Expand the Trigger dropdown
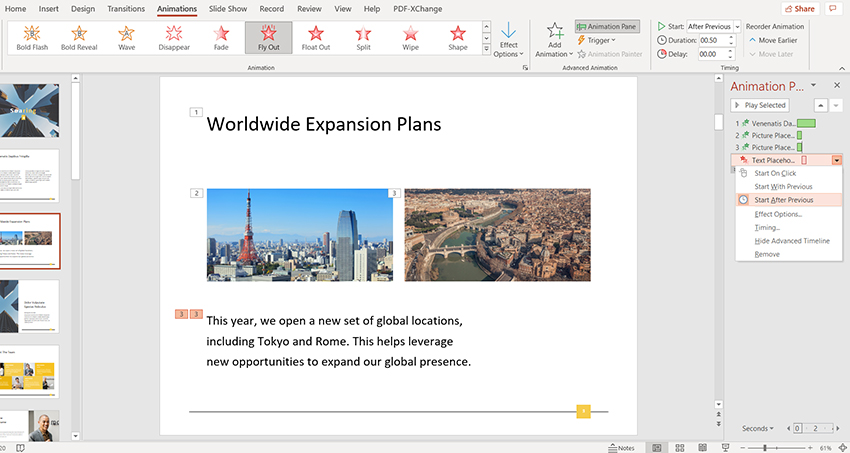 coord(597,40)
